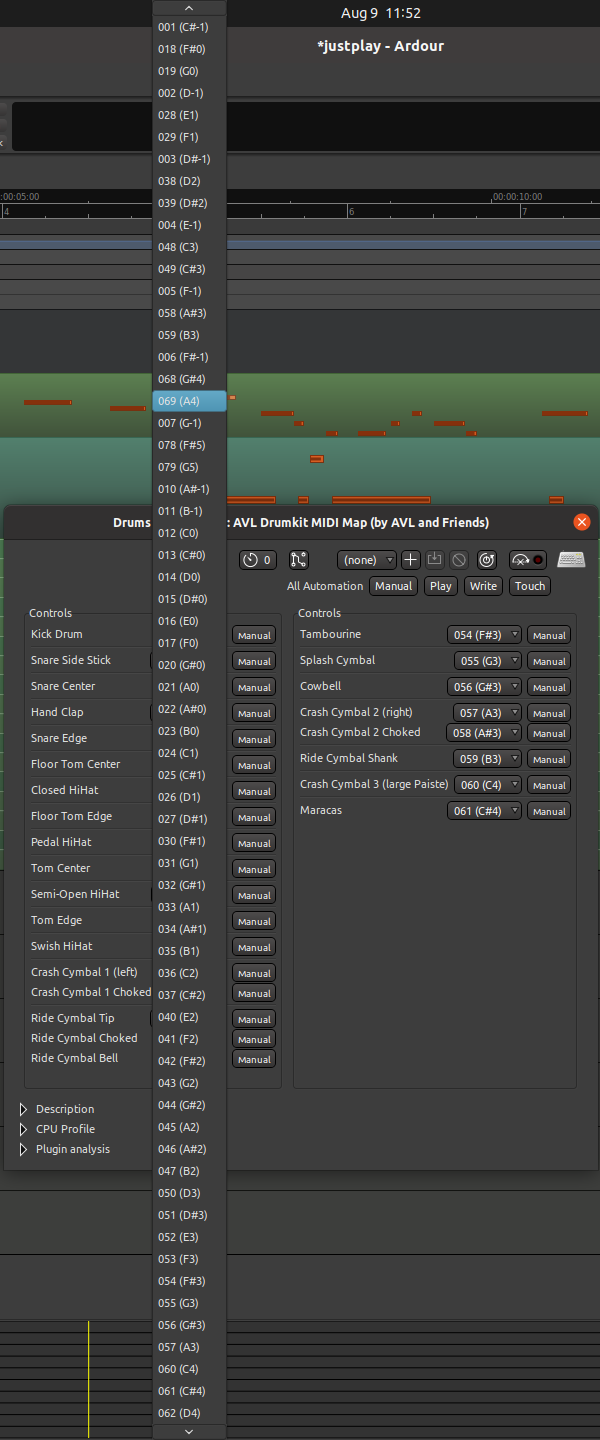The height and width of the screenshot is (1440, 600).
Task: Open the (none) preset dropdown
Action: point(366,560)
